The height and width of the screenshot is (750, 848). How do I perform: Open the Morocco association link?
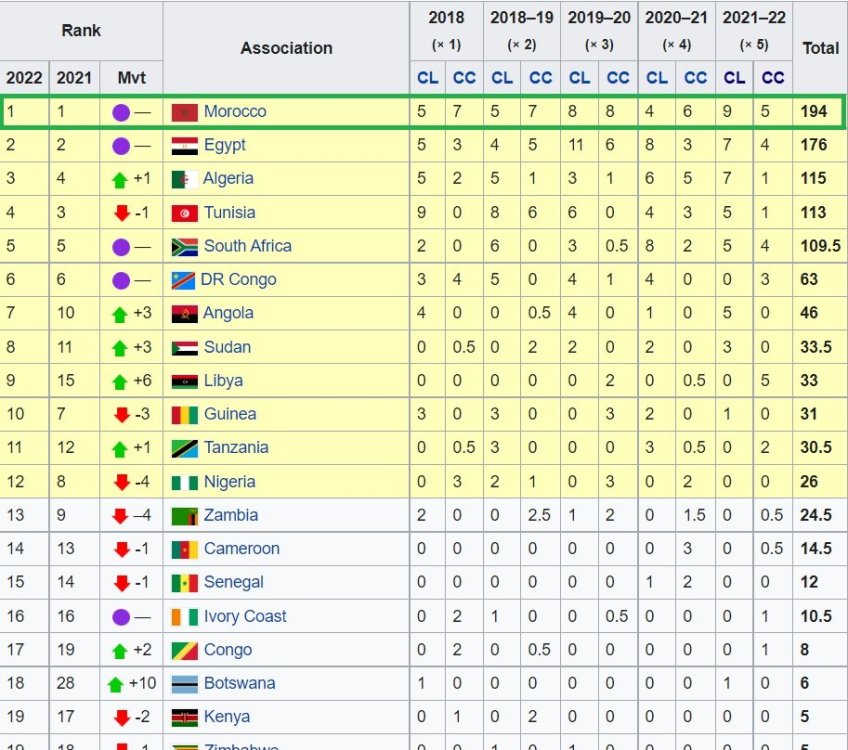coord(235,112)
